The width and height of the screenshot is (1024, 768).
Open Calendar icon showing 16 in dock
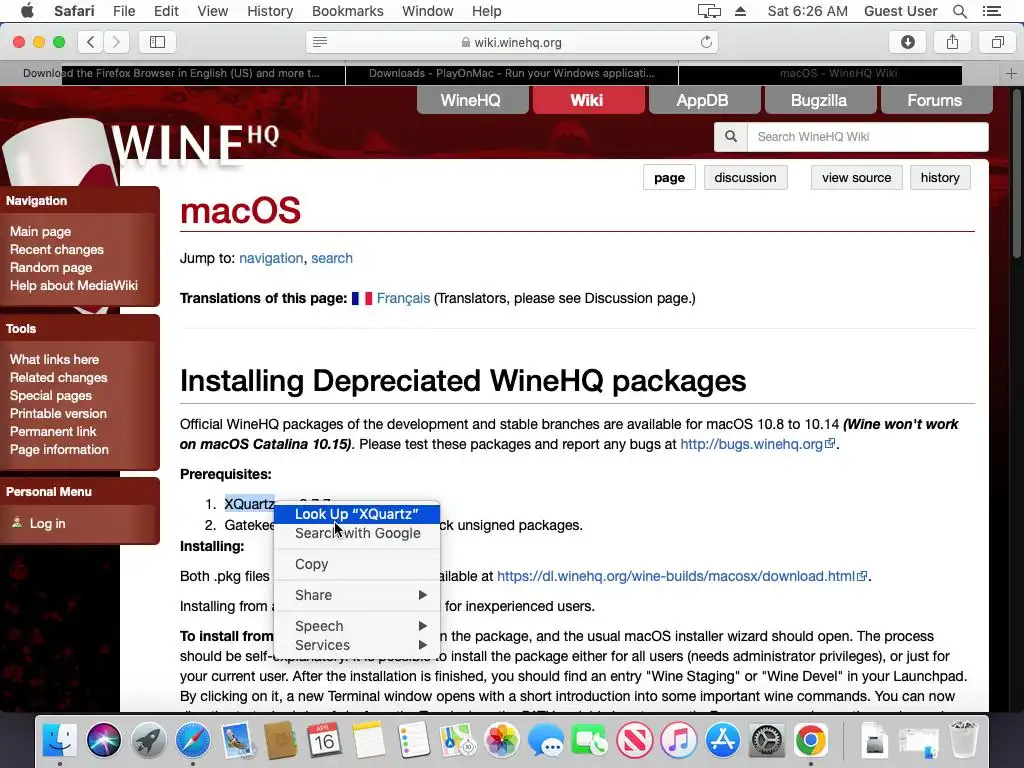tap(325, 741)
